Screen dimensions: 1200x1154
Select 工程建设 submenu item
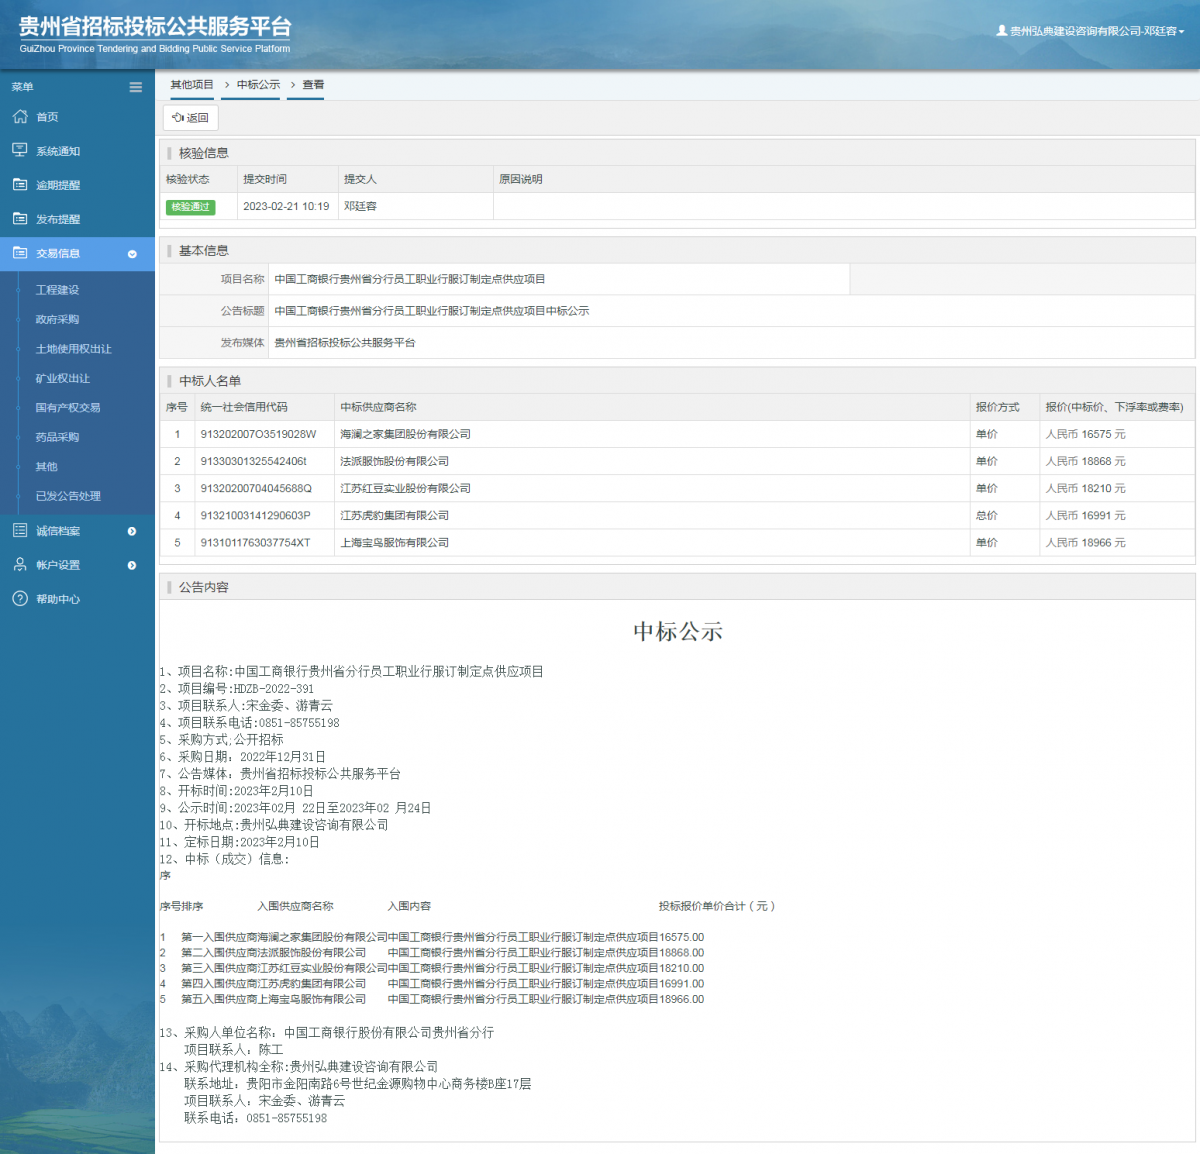[x=57, y=290]
